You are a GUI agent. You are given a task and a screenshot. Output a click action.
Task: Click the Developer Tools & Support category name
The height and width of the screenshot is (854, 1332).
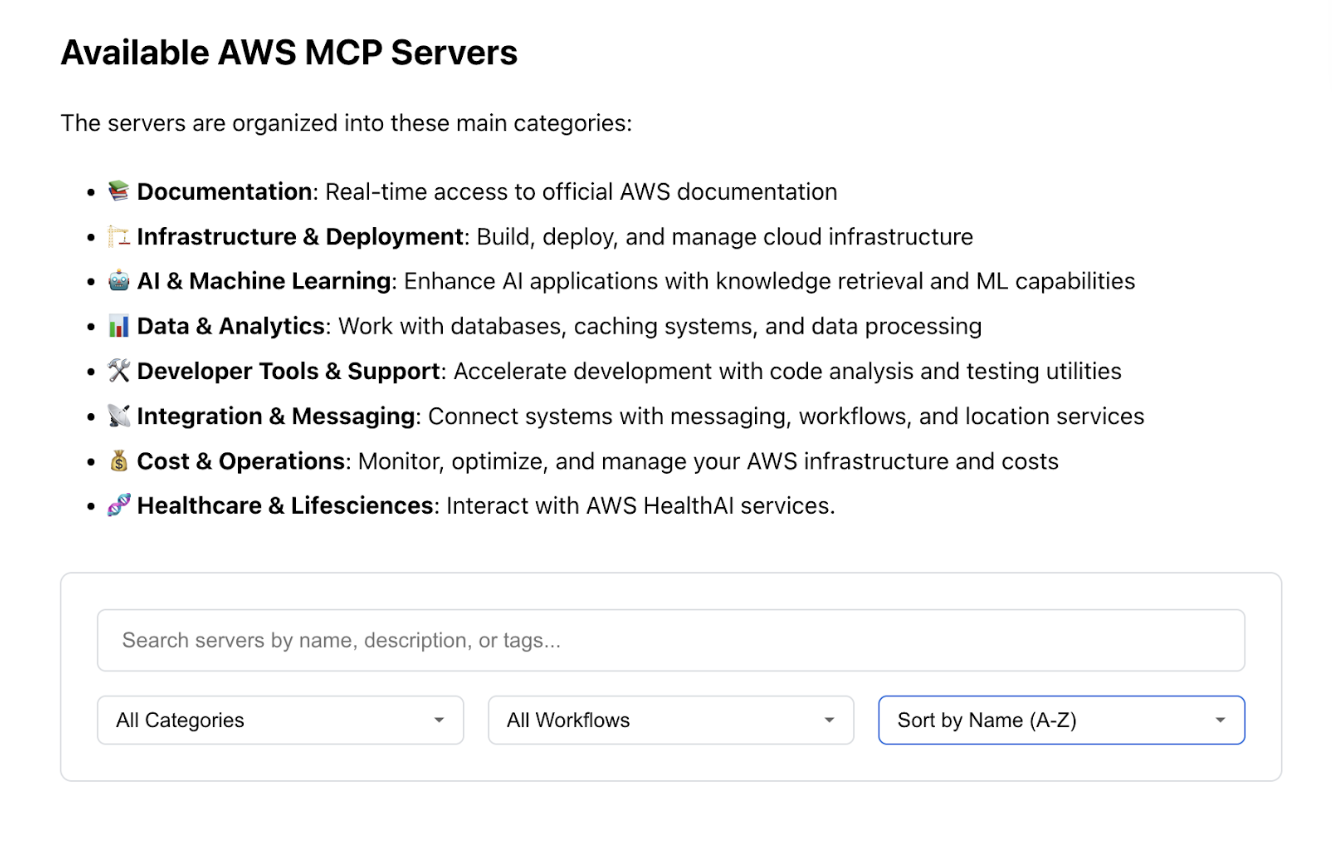coord(289,372)
